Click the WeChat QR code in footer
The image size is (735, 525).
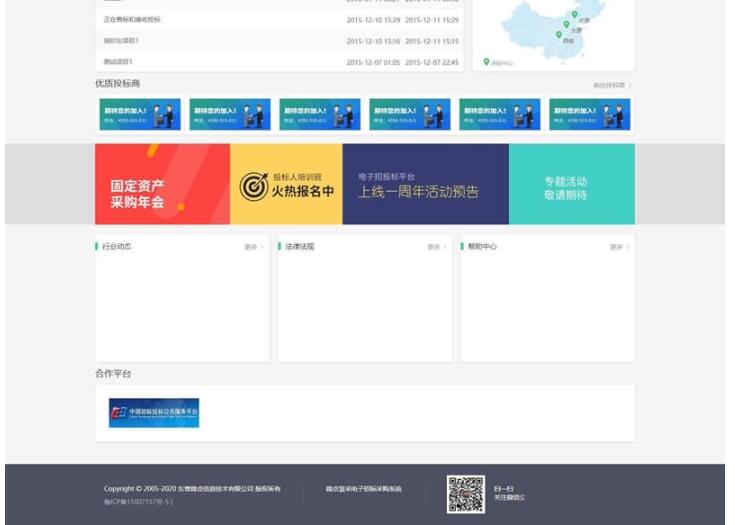(x=466, y=494)
